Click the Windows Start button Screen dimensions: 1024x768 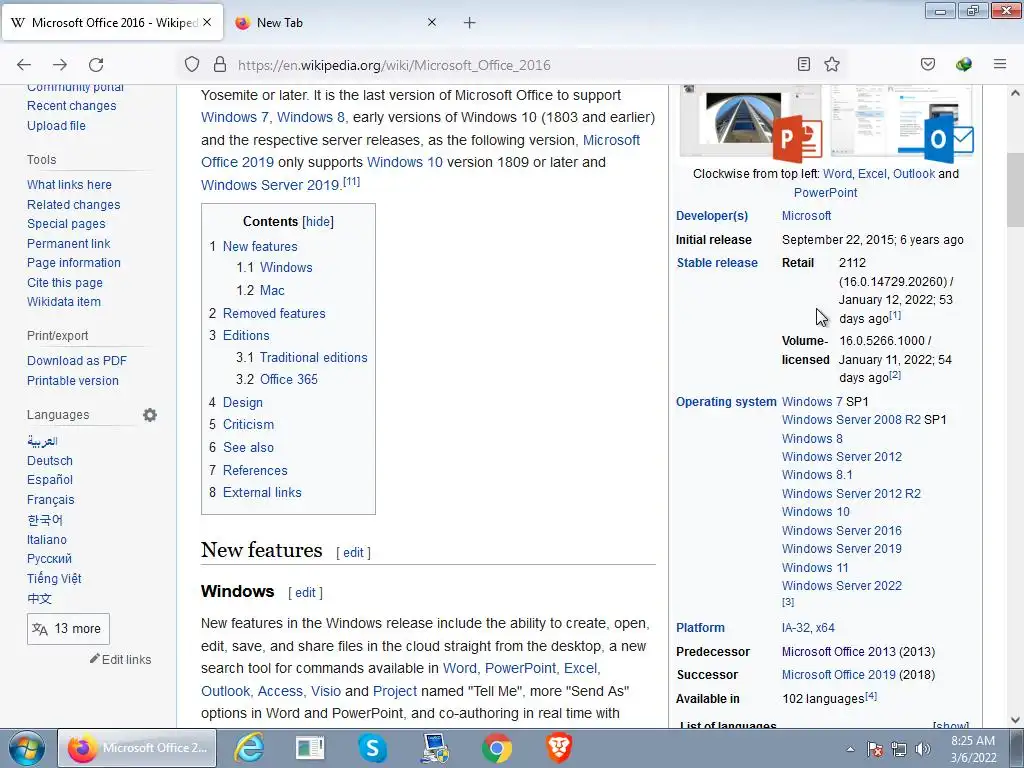(x=26, y=748)
